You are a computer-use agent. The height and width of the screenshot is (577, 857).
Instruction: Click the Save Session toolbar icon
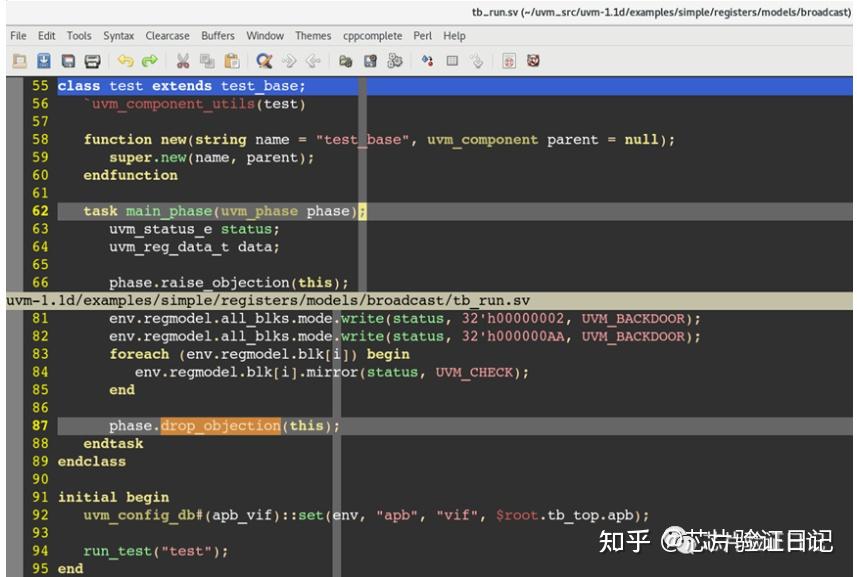point(371,61)
